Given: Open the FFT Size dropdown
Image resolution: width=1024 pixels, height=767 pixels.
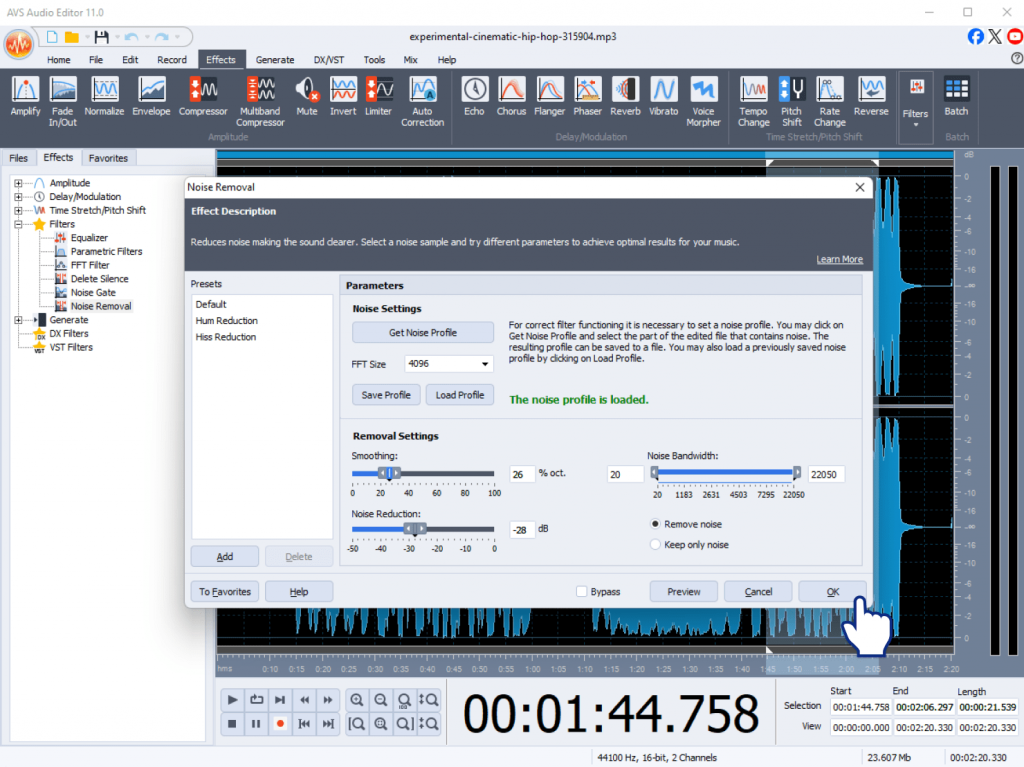Looking at the screenshot, I should tap(449, 364).
